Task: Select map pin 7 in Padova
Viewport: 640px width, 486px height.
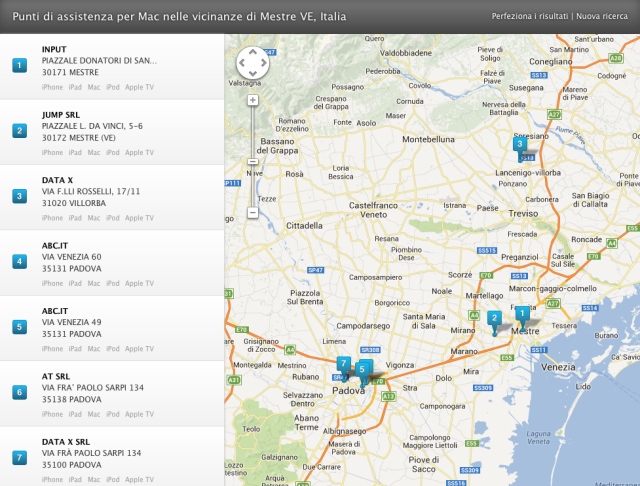Action: point(344,366)
